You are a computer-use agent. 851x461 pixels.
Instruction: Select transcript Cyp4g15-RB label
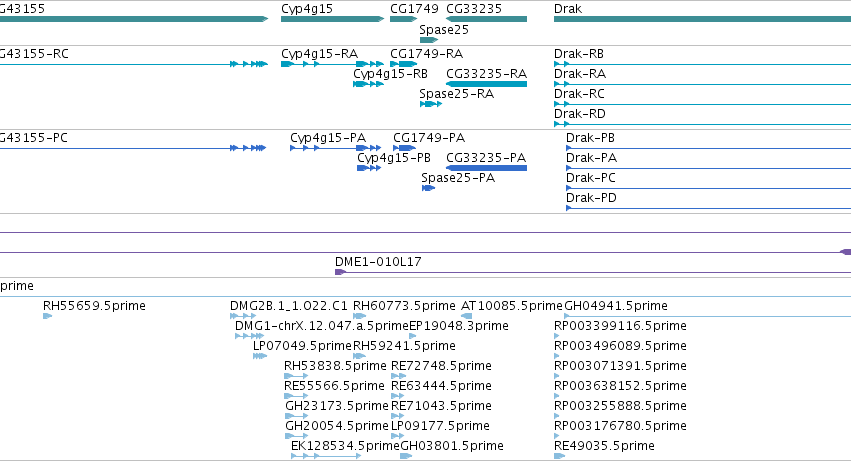pyautogui.click(x=390, y=74)
